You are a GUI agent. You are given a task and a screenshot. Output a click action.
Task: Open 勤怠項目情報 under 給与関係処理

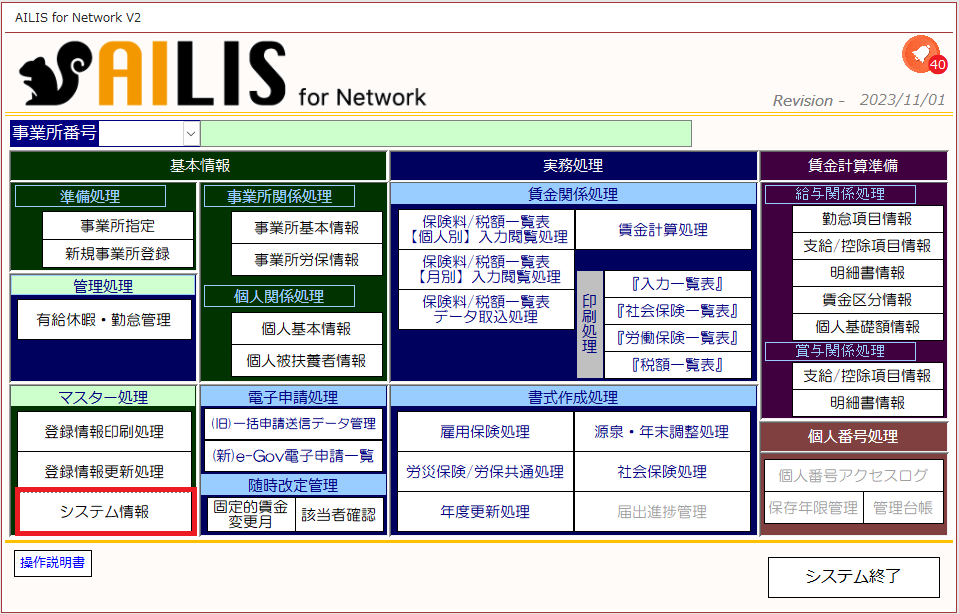point(867,219)
